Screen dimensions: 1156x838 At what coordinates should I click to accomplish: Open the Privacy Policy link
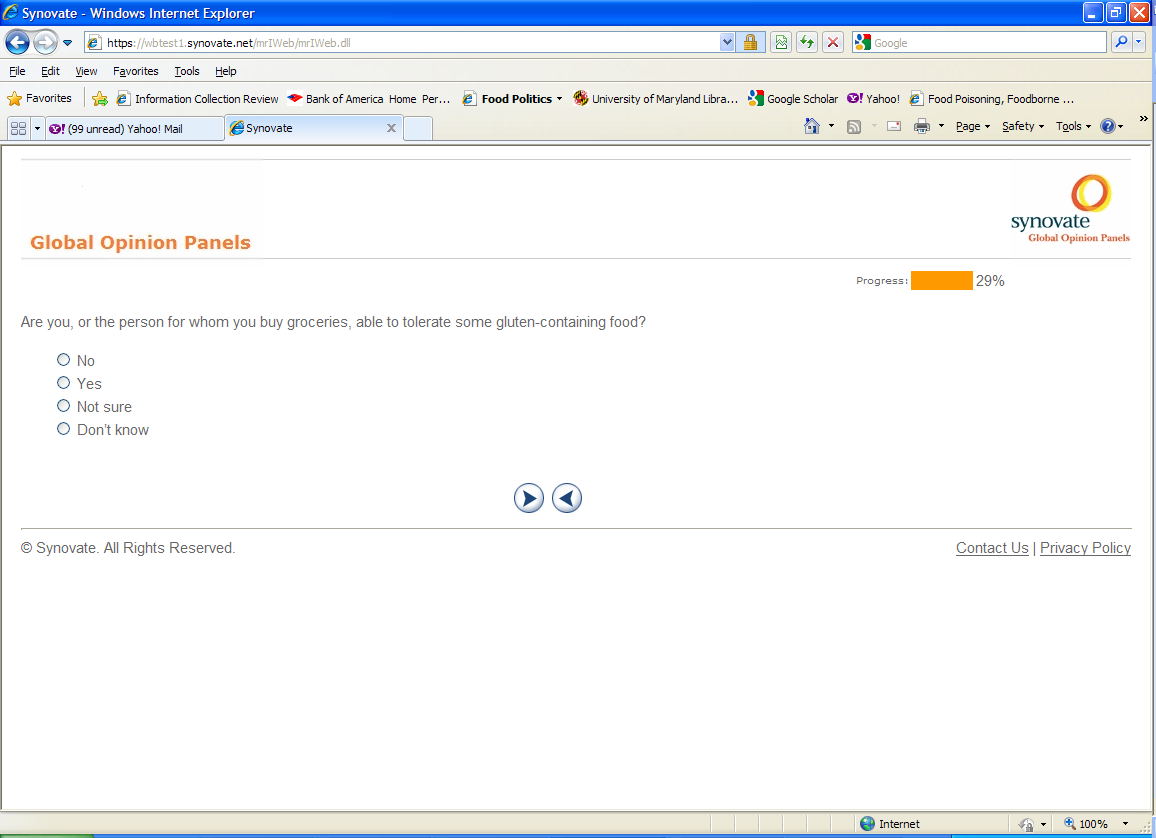pyautogui.click(x=1085, y=548)
